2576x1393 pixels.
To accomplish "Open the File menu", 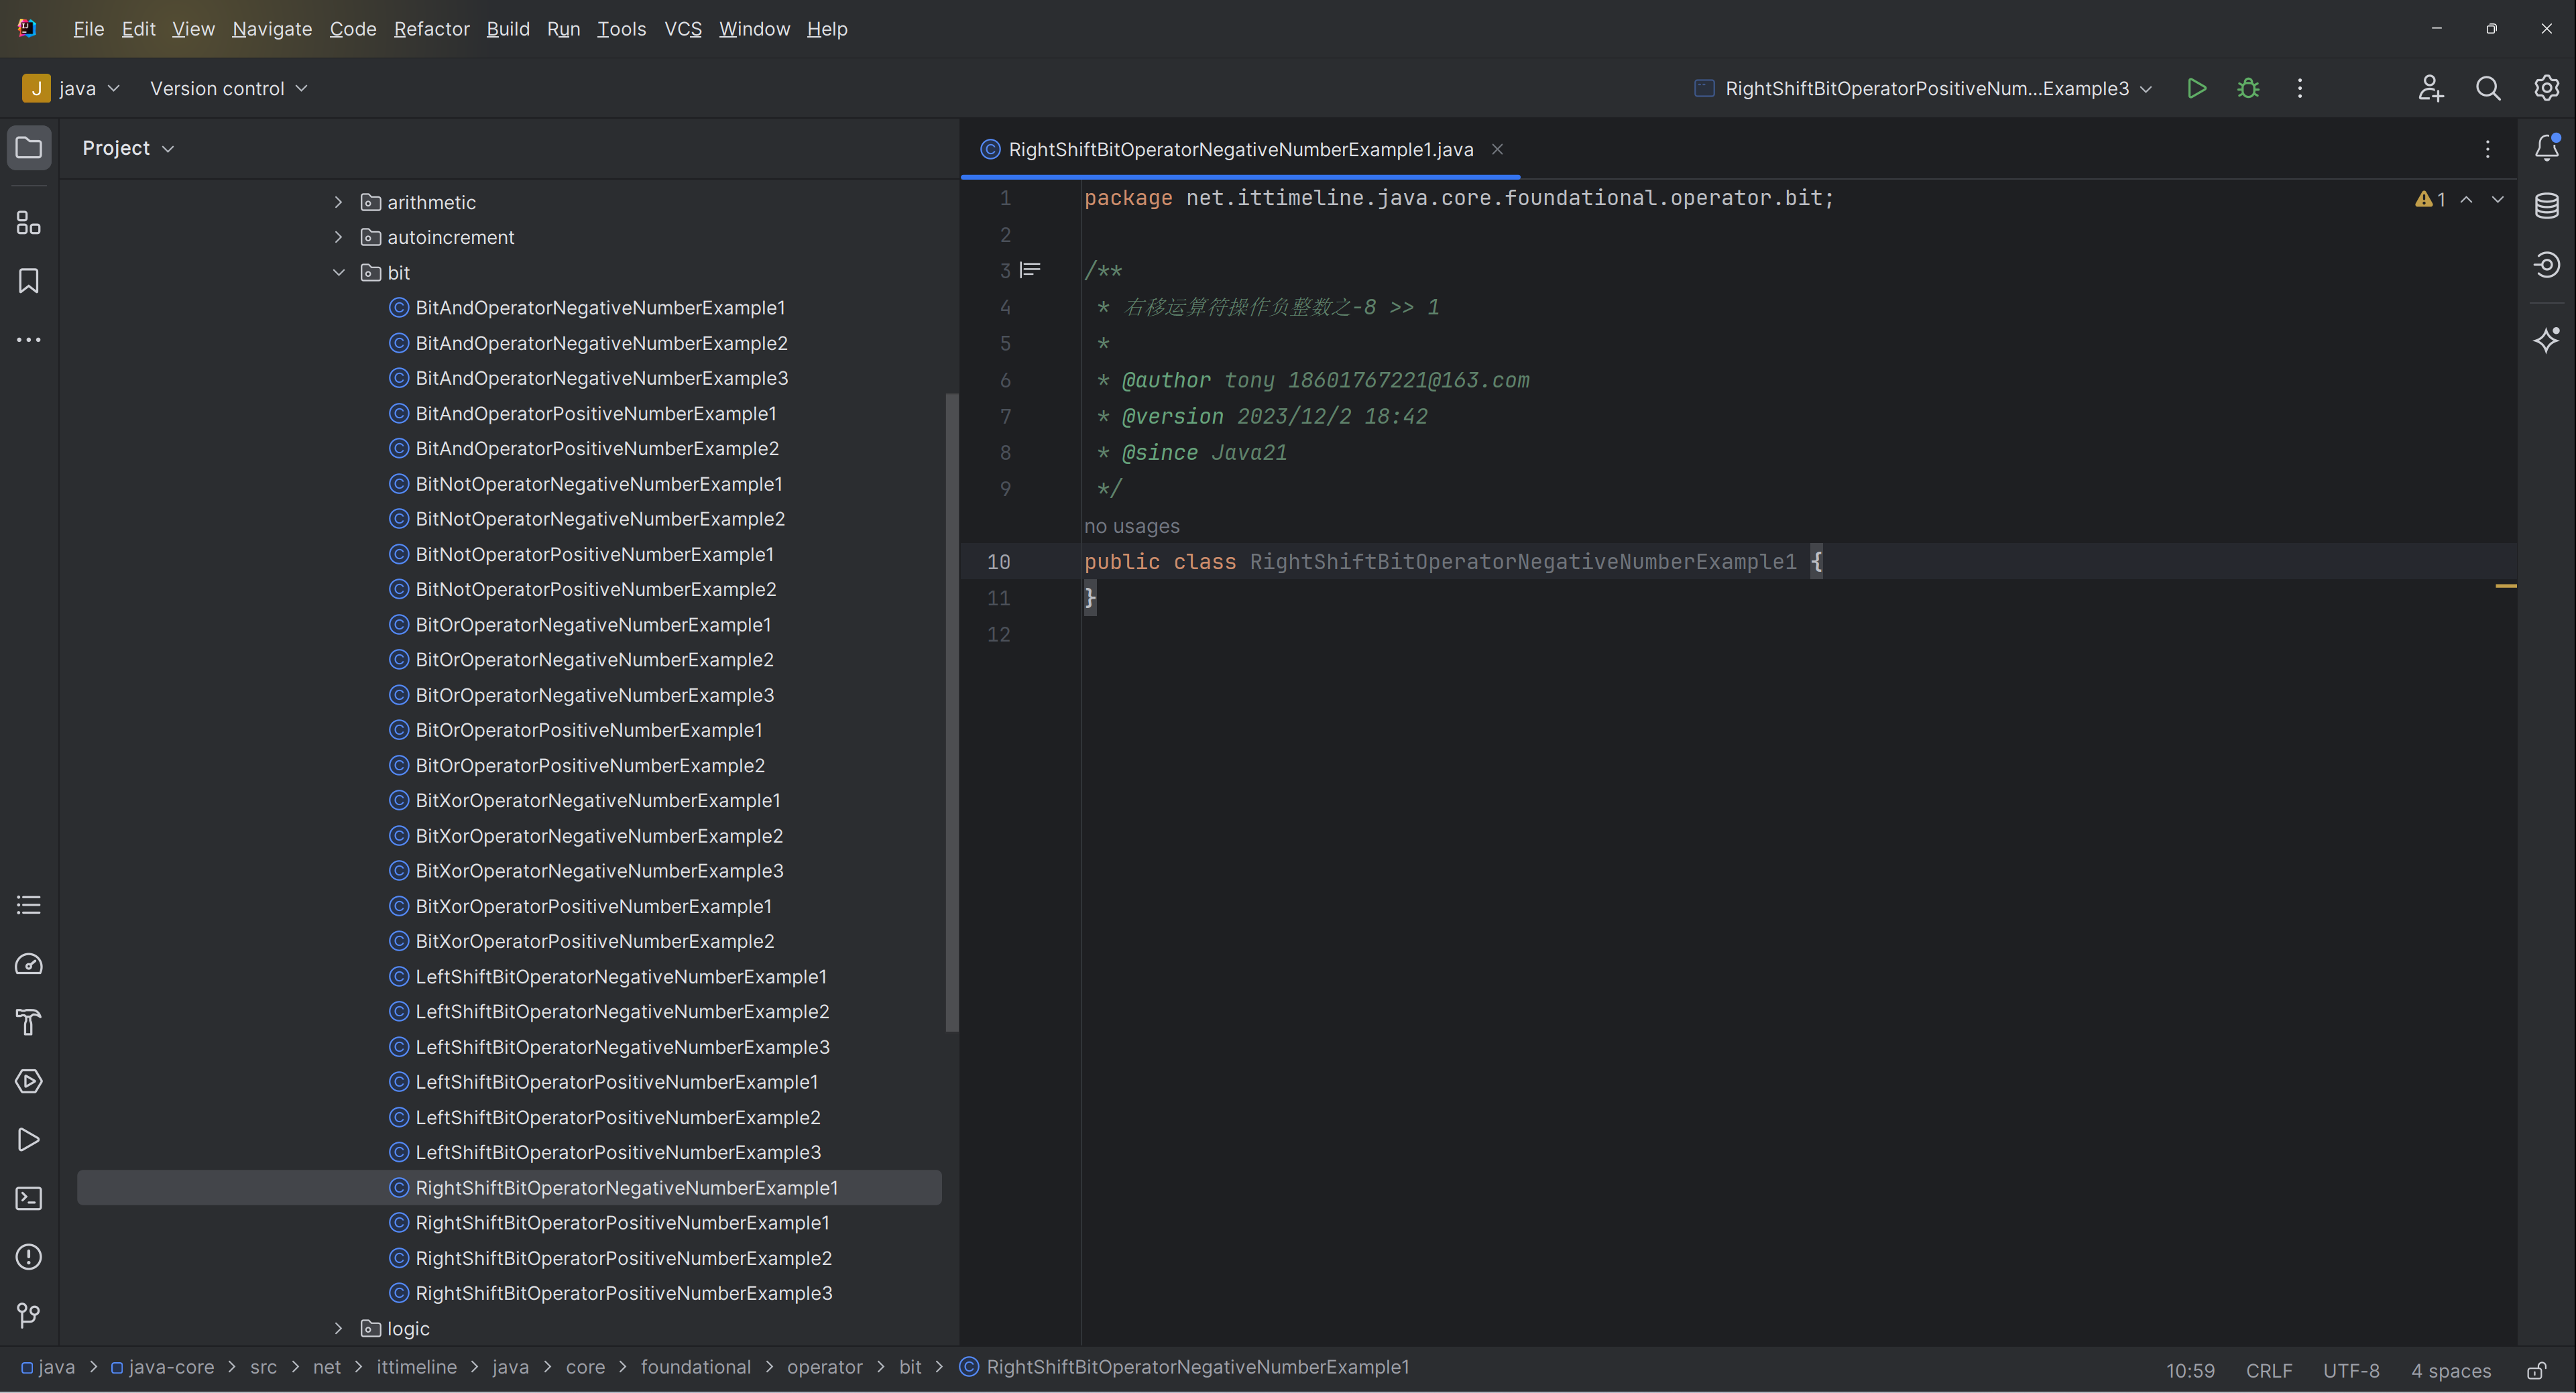I will click(88, 29).
